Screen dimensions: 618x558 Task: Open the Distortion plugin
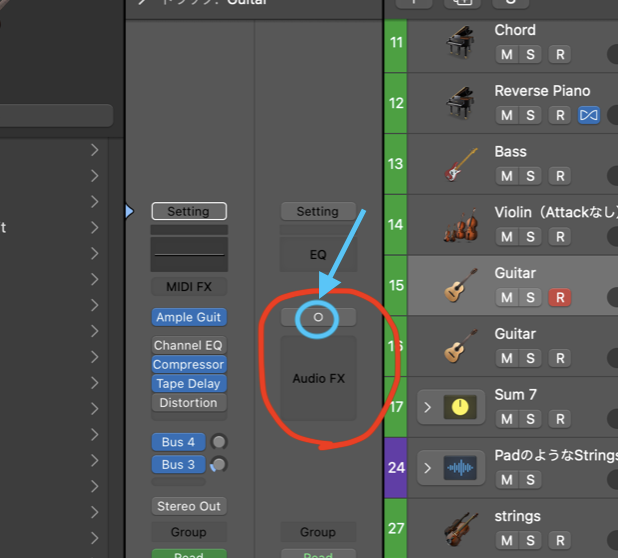189,403
